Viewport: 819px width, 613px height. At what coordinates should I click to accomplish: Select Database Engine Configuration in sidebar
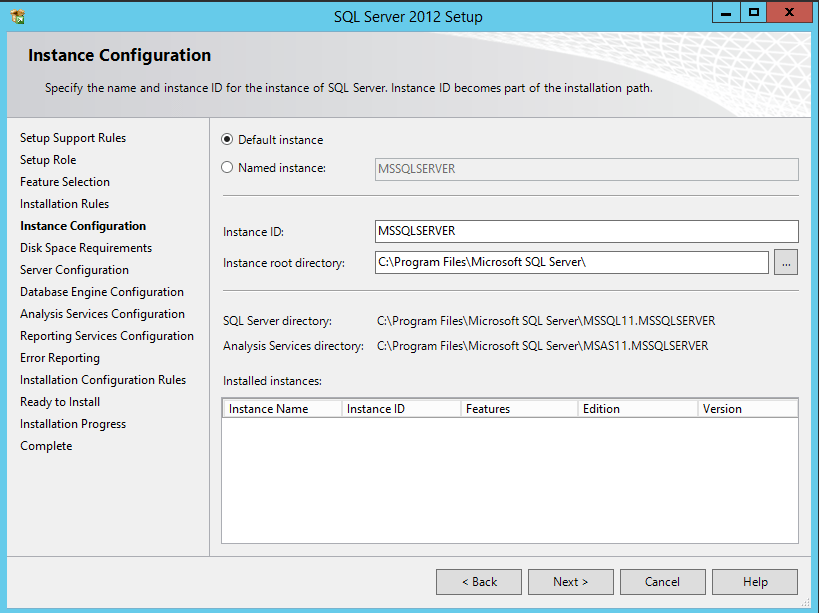(102, 292)
